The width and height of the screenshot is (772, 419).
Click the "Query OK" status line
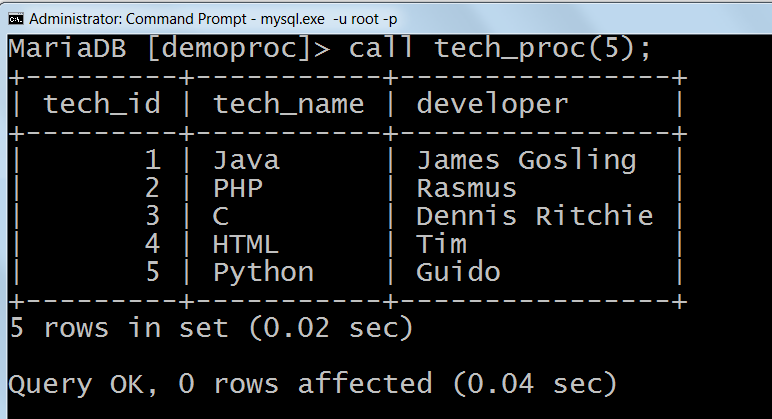coord(312,384)
